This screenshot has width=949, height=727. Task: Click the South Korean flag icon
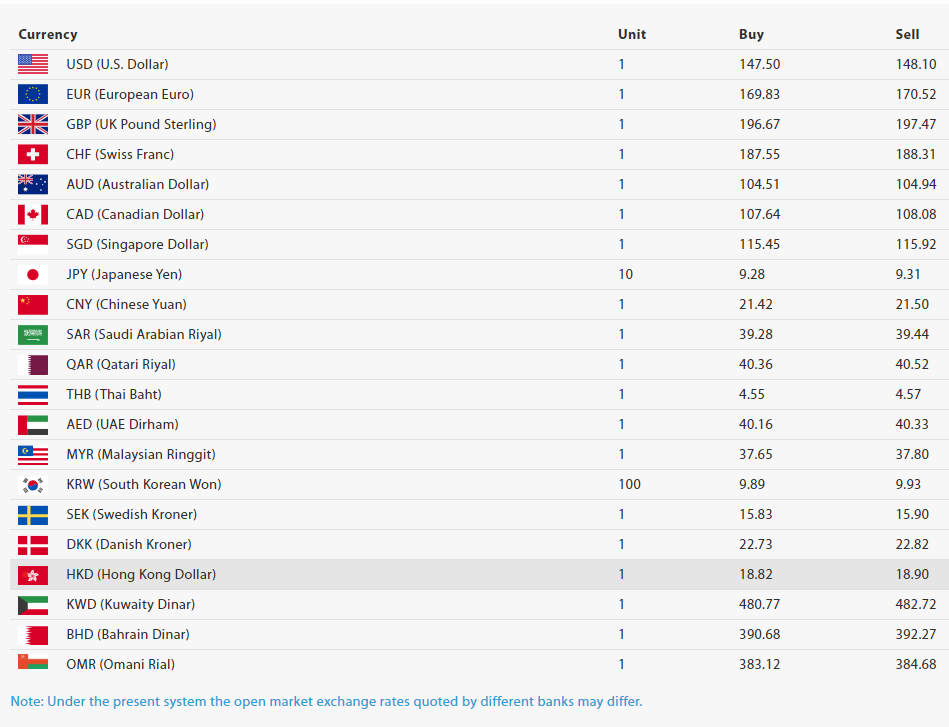pyautogui.click(x=32, y=484)
